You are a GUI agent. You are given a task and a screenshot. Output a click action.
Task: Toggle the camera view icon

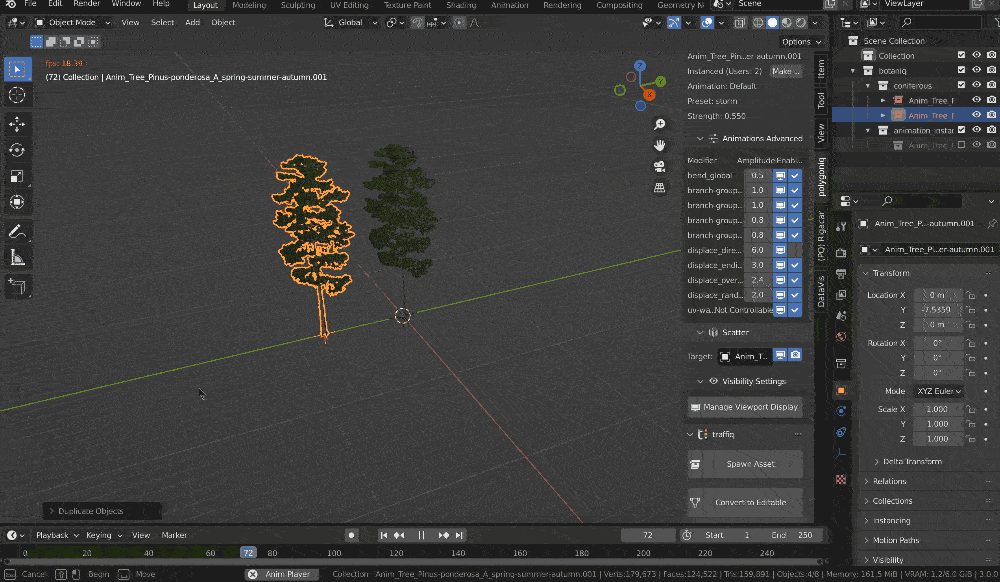tap(659, 166)
